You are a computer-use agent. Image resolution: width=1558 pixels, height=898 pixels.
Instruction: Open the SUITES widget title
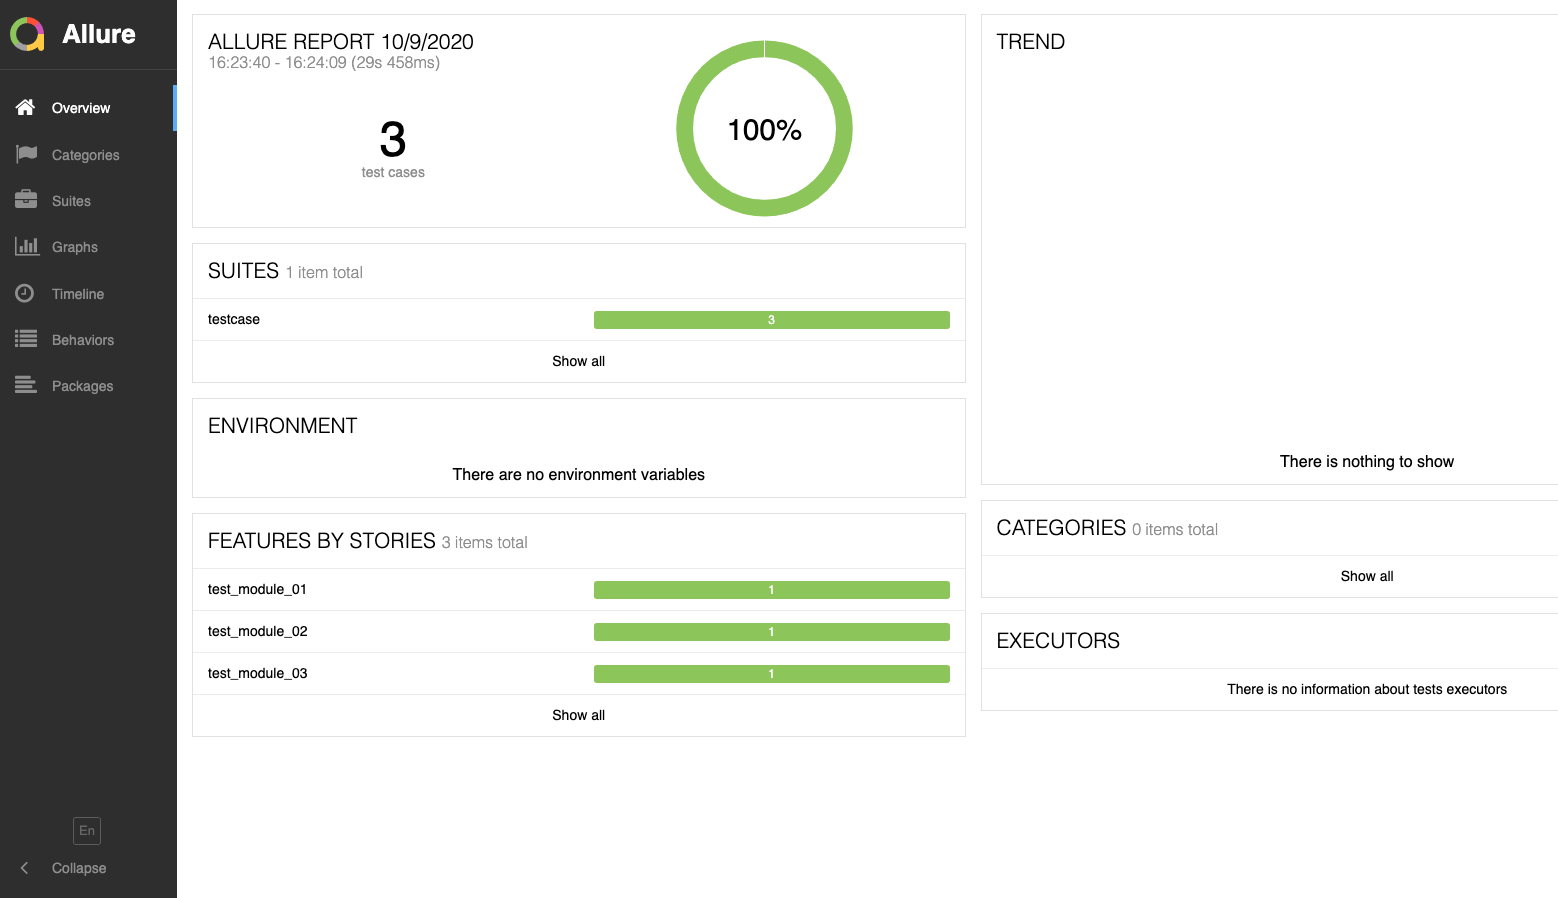(243, 271)
